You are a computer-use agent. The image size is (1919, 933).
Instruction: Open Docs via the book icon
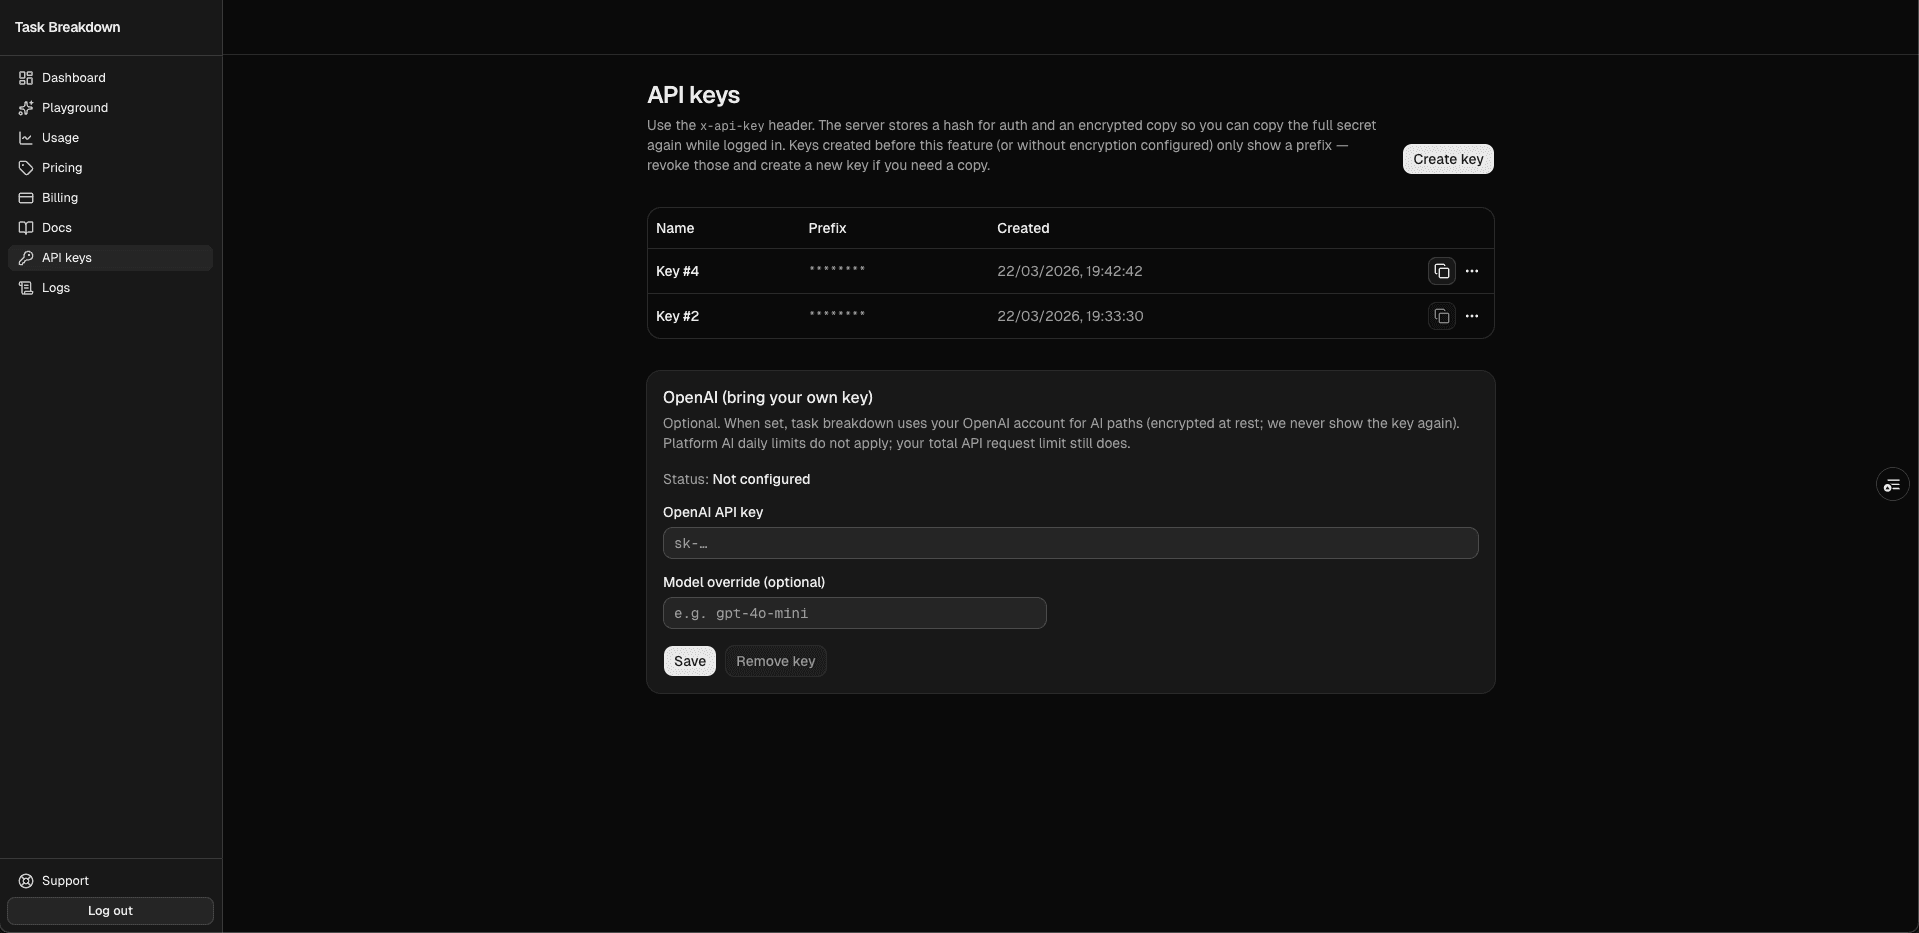click(x=25, y=227)
